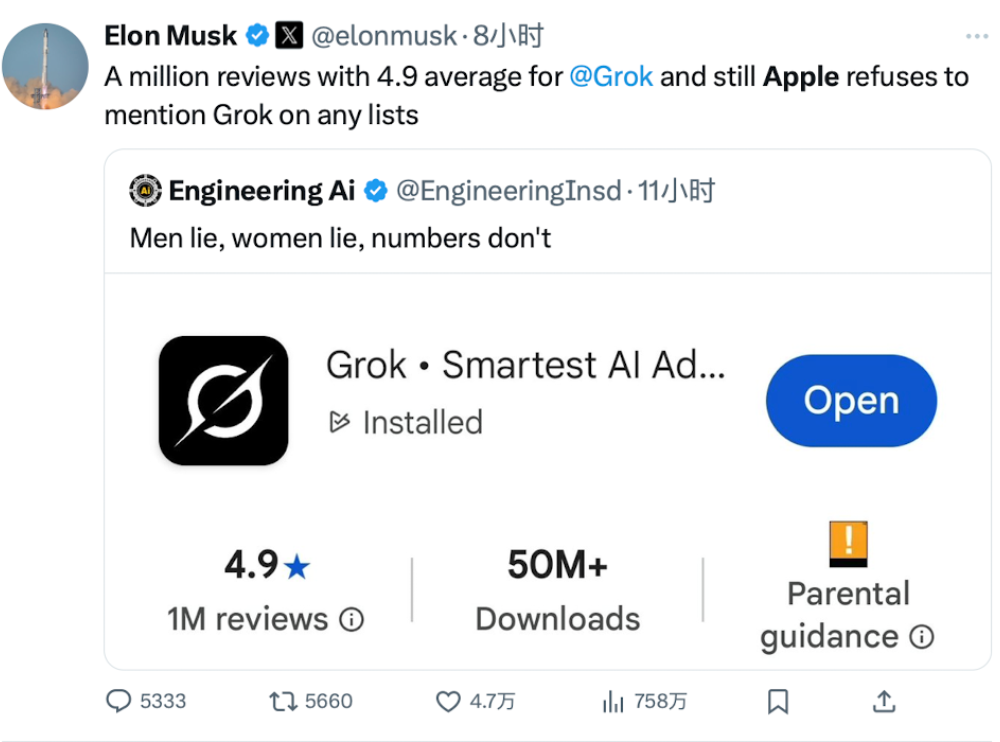View analytics via the bar chart icon
Viewport: 1000px width, 742px height.
613,701
